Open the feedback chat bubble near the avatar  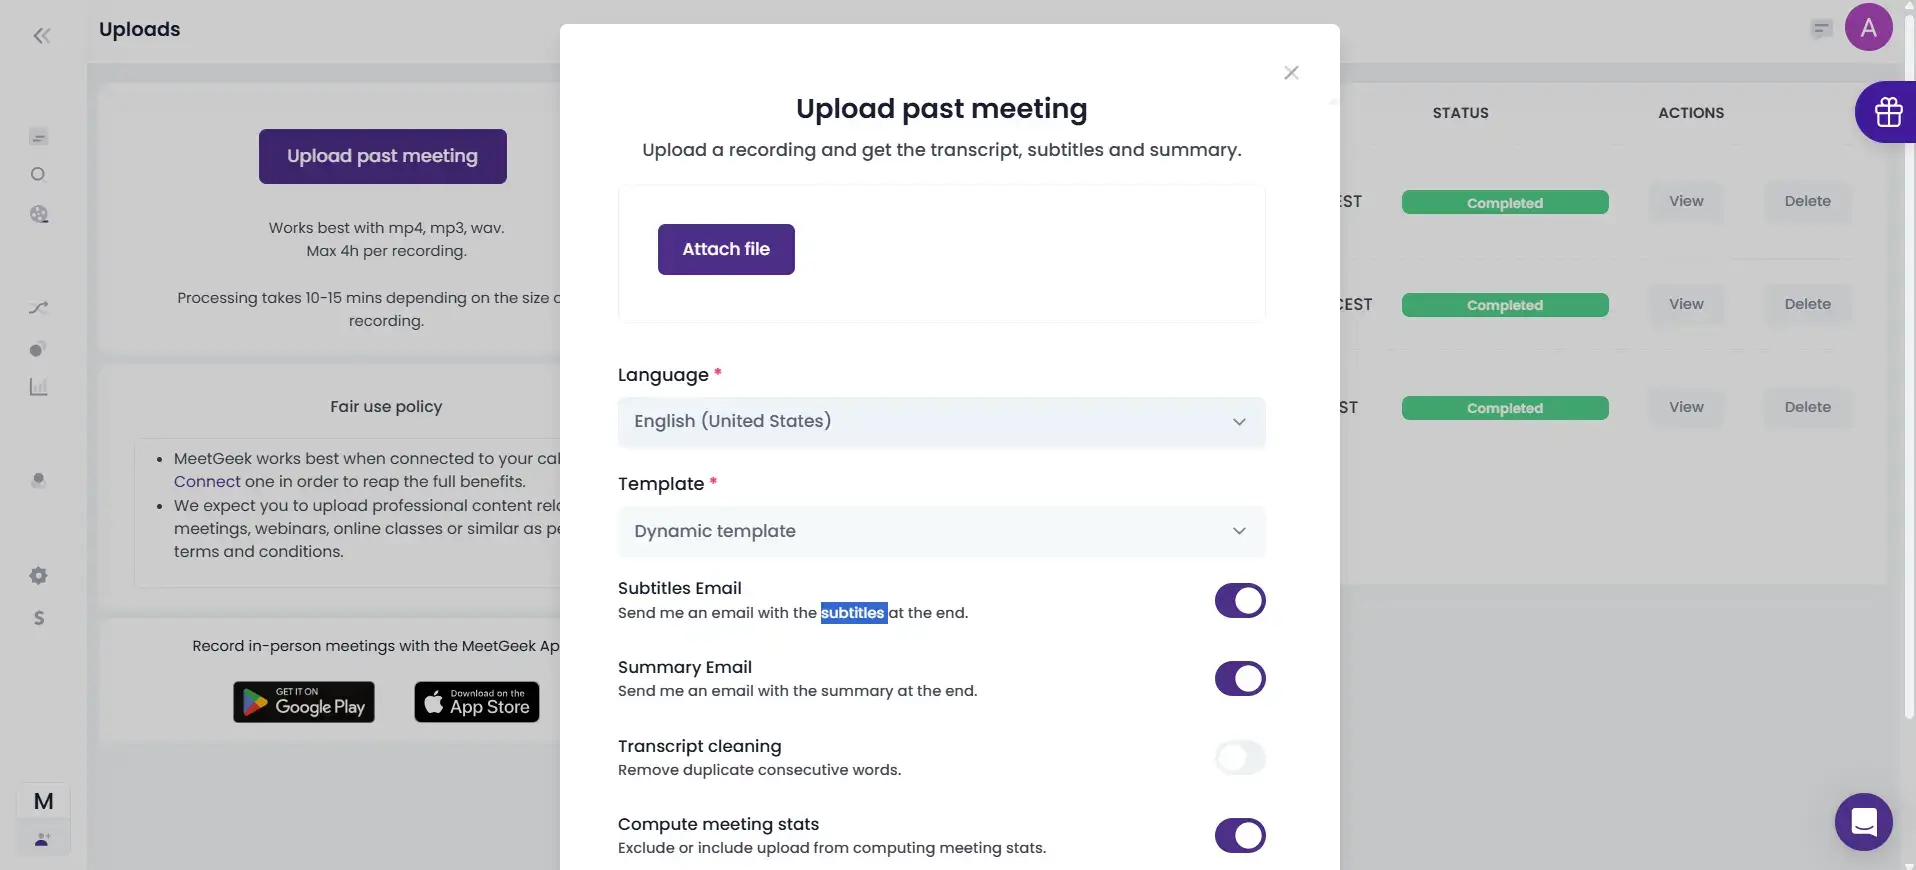(x=1820, y=28)
